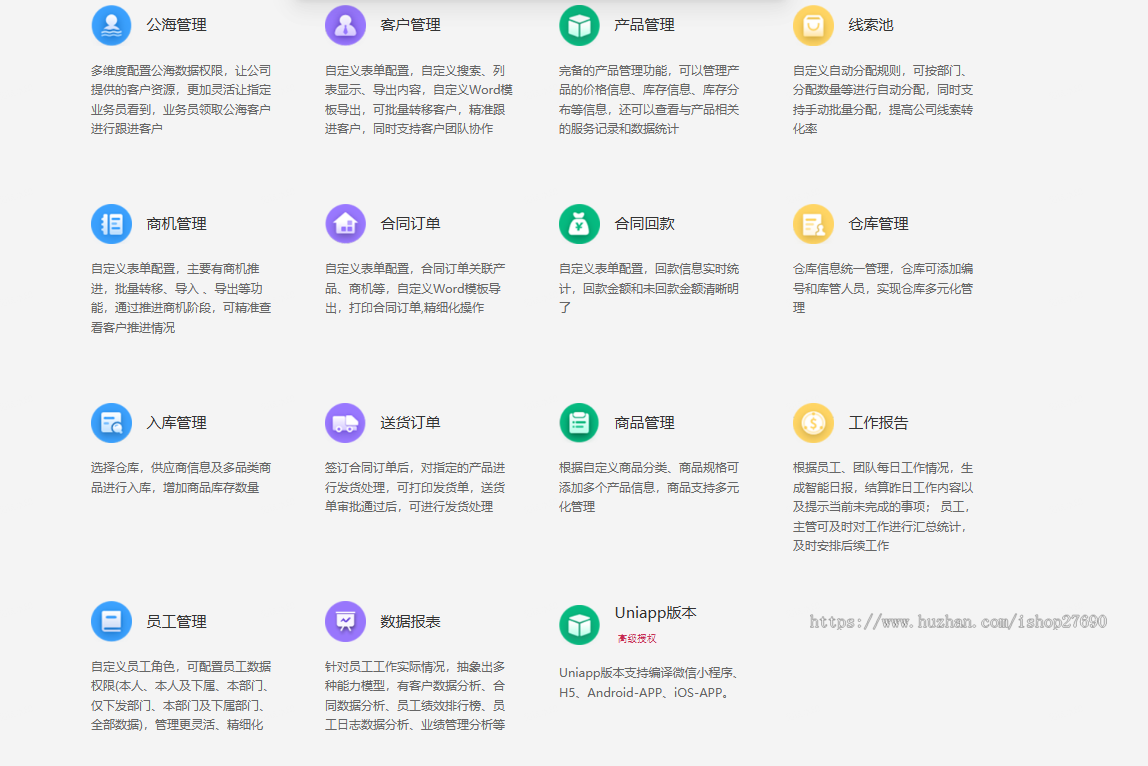
Task: Open the 公海管理 title
Action: point(176,25)
